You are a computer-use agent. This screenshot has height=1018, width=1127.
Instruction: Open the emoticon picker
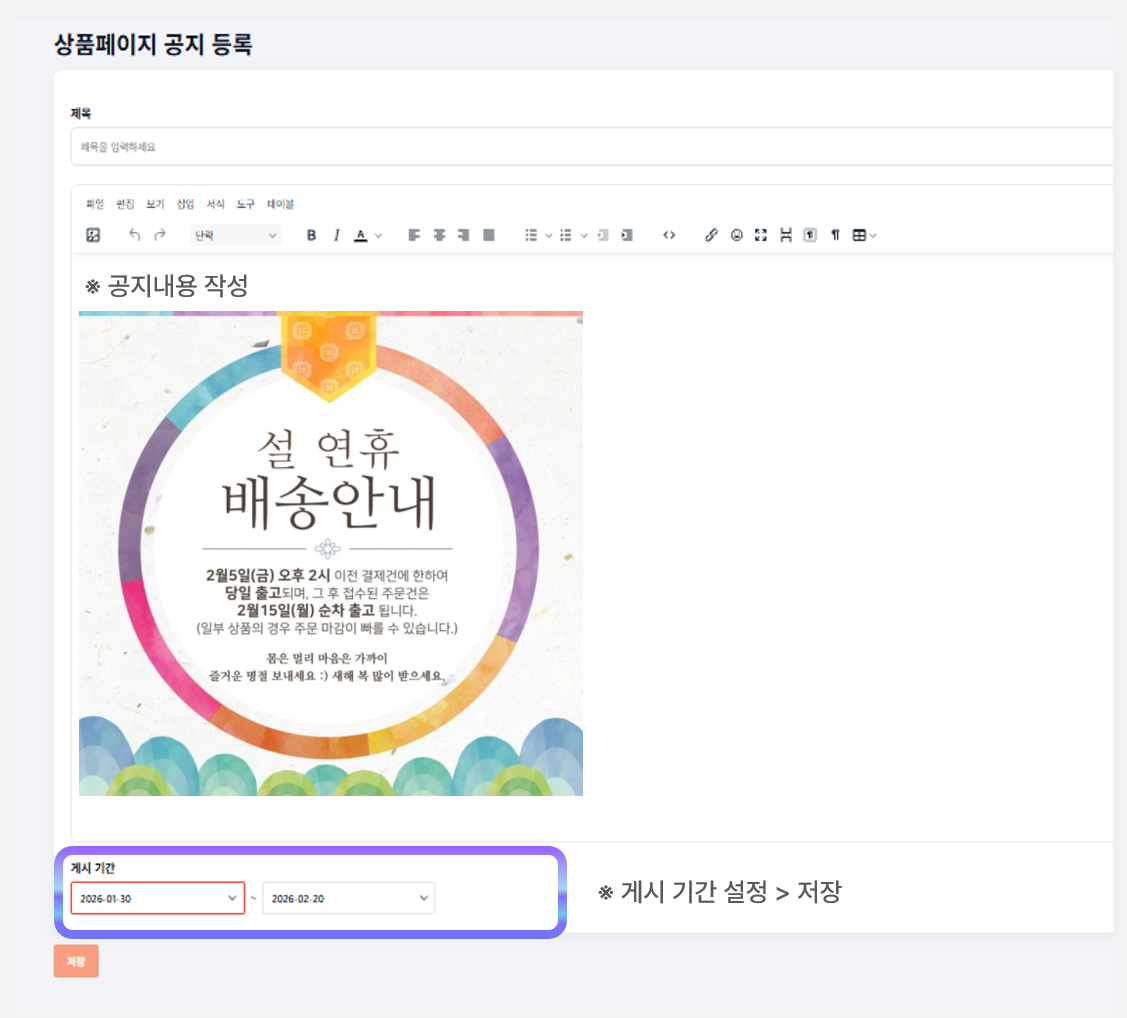pyautogui.click(x=737, y=235)
